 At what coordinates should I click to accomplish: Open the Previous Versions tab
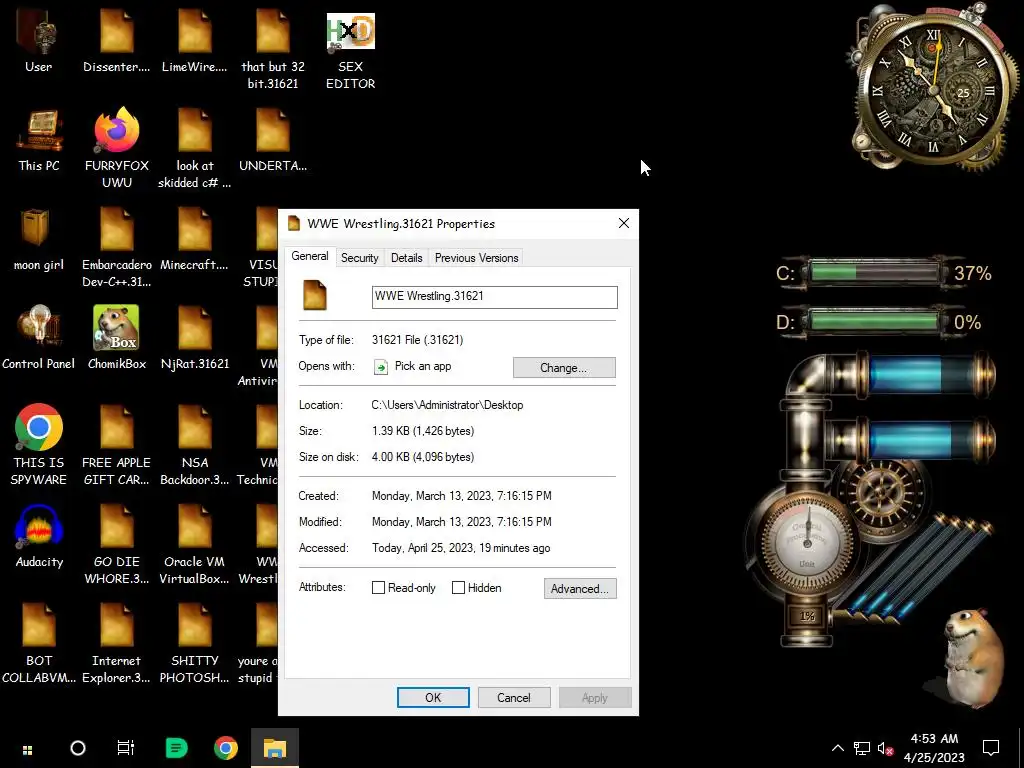[477, 258]
